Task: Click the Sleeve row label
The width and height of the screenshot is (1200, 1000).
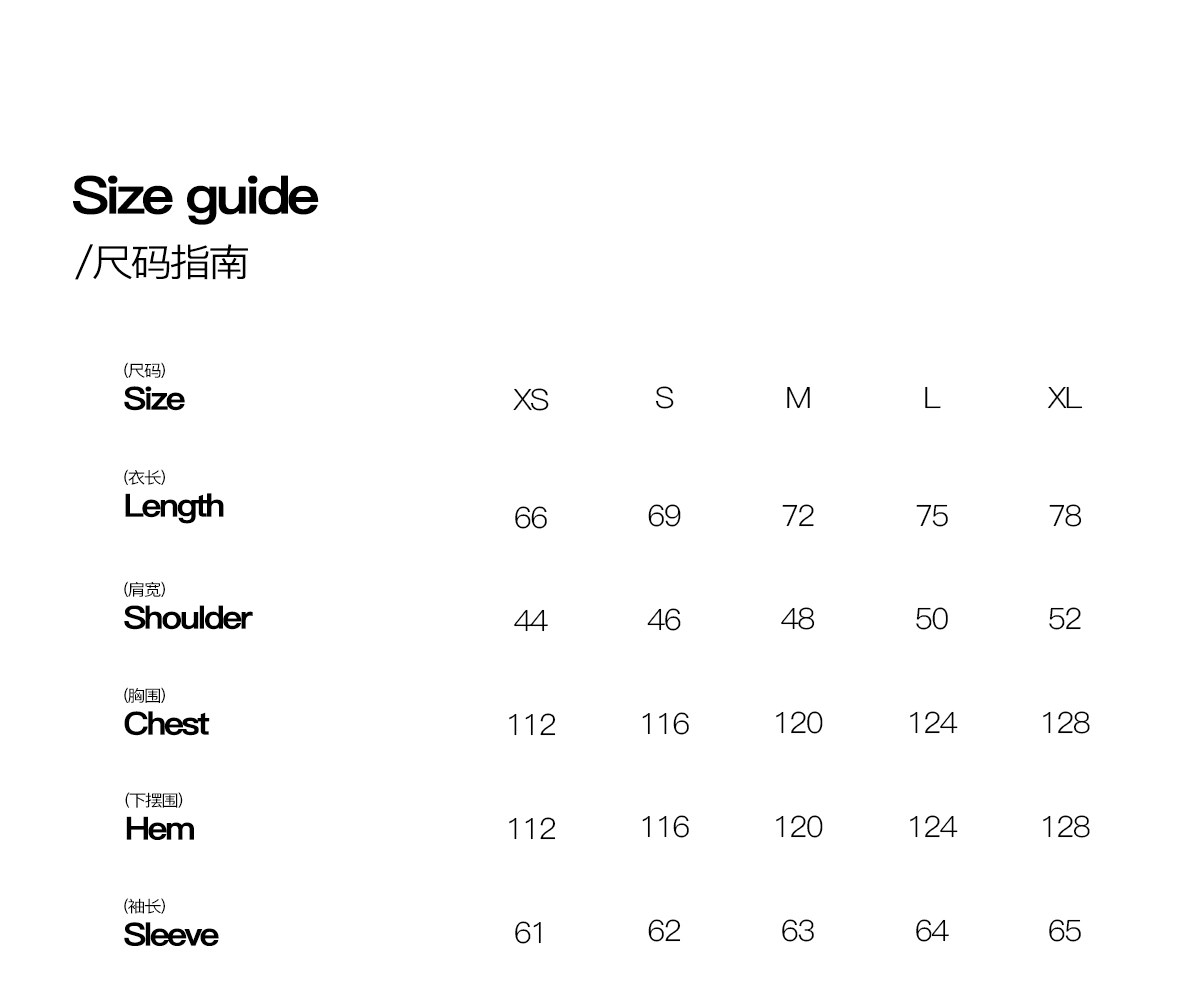Action: coord(171,935)
